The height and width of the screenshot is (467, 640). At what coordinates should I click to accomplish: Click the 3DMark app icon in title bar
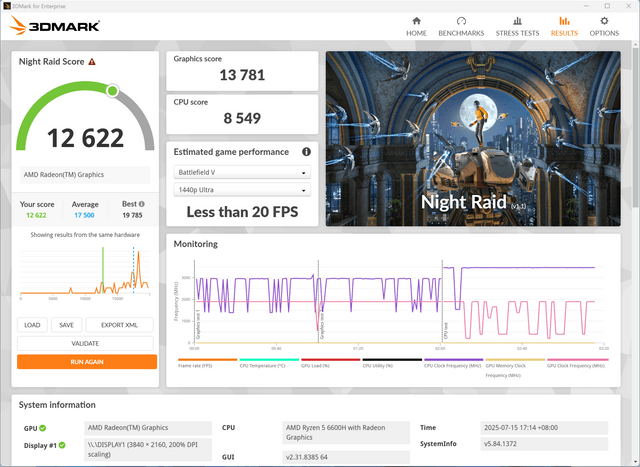tap(7, 6)
